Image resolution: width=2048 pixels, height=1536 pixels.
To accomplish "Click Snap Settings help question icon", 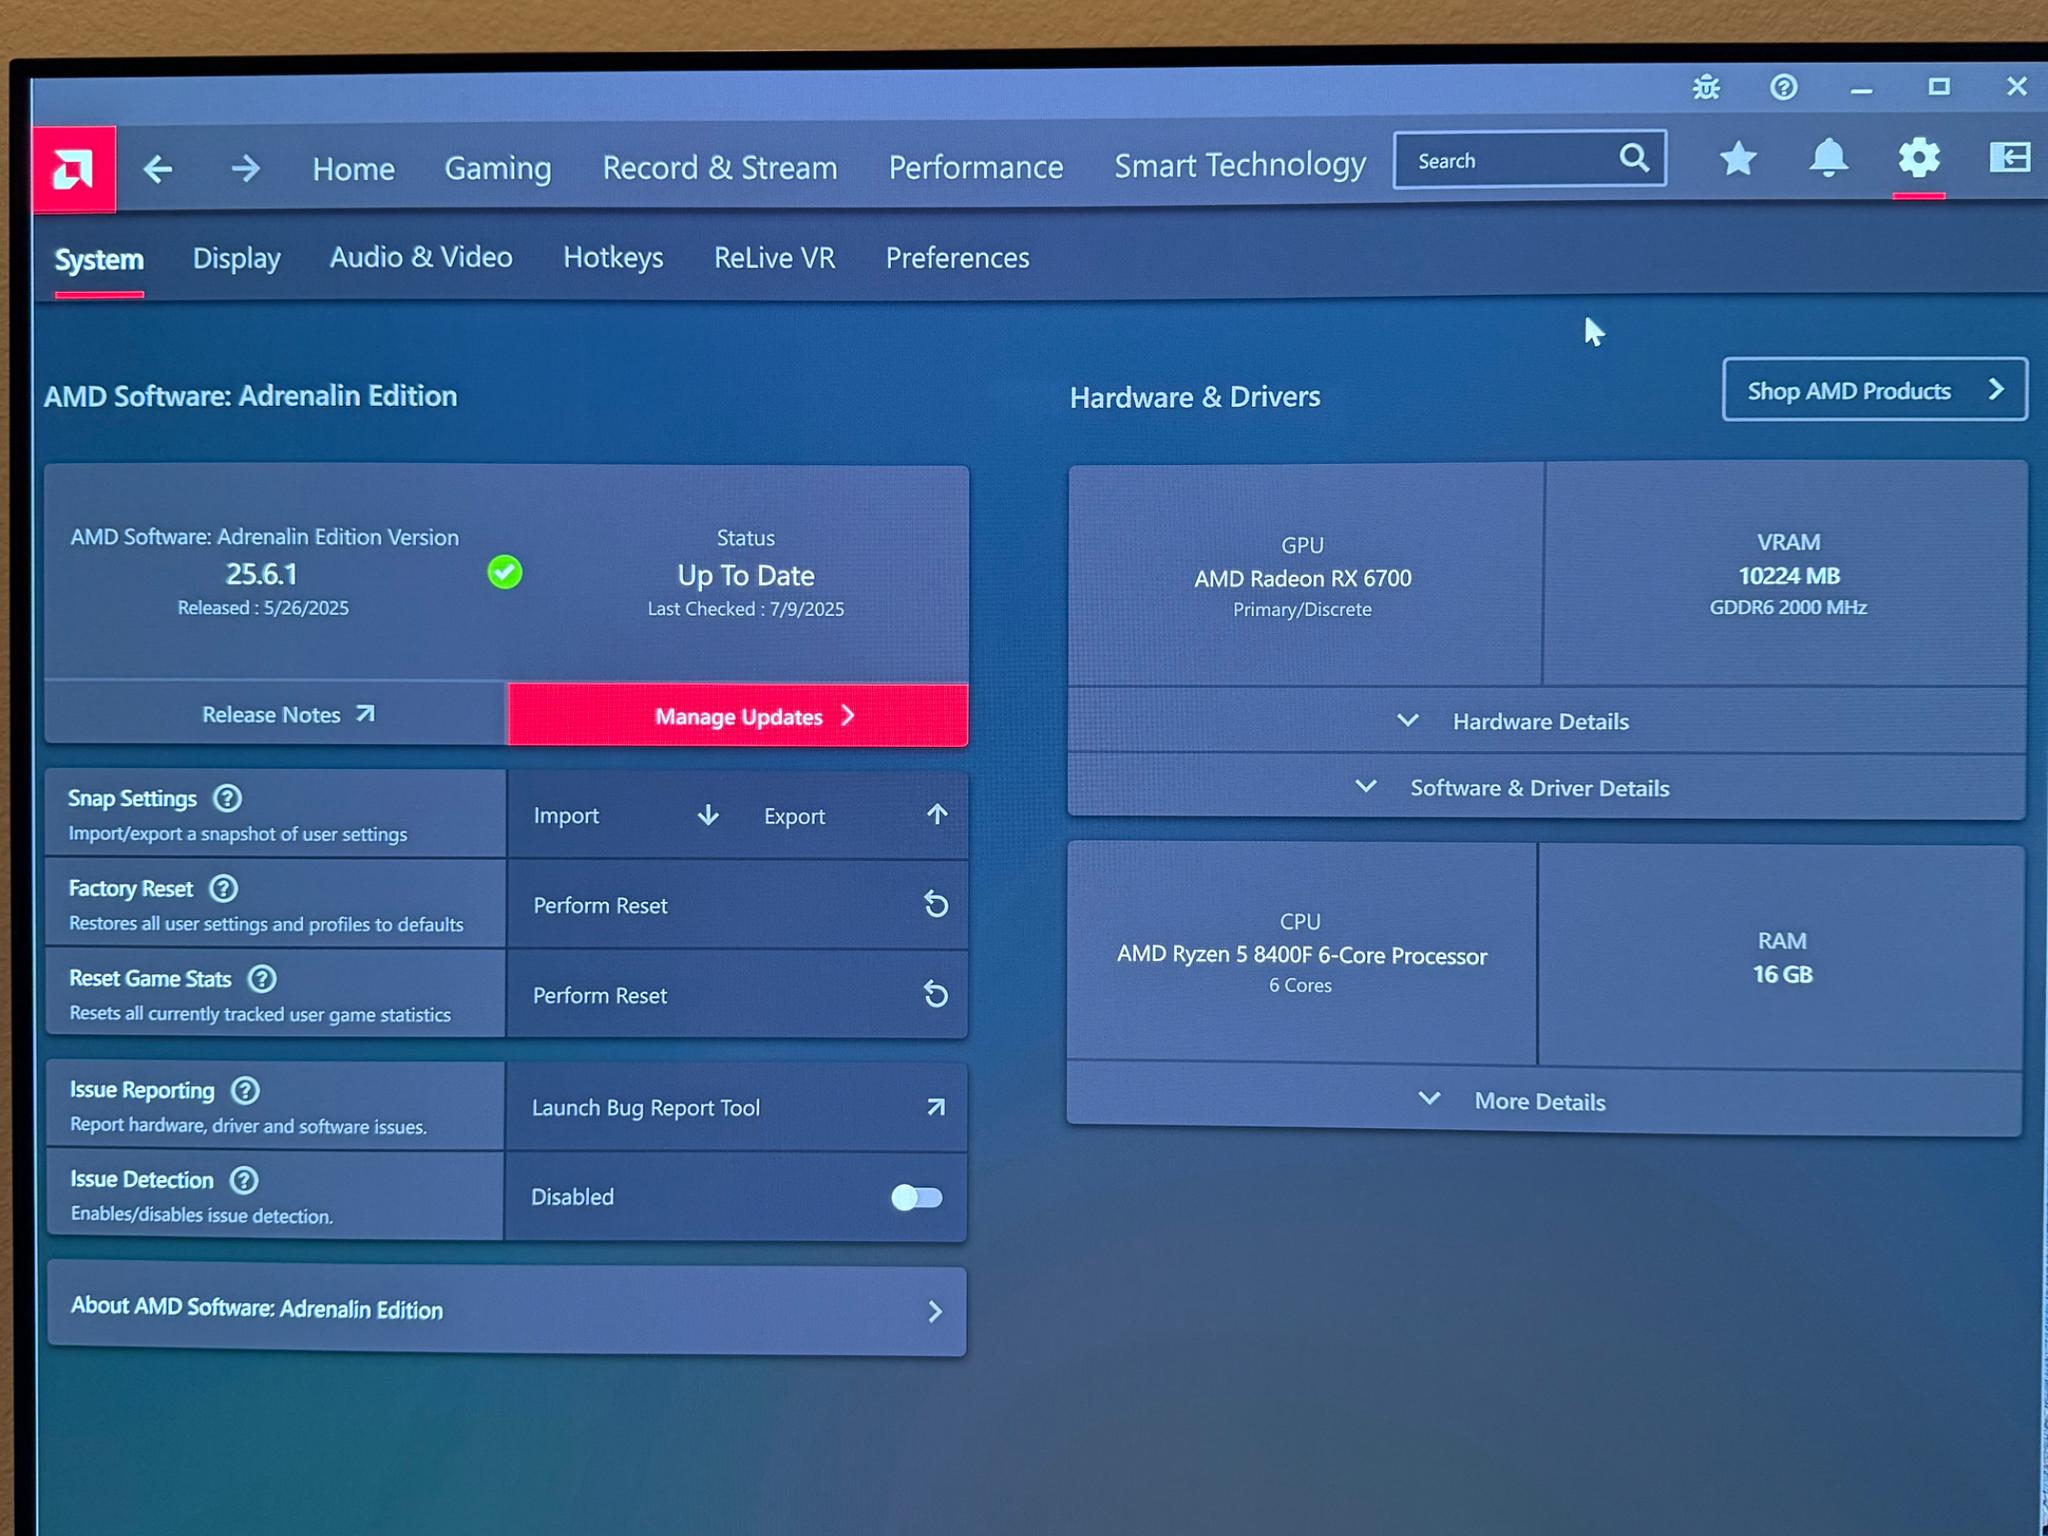I will point(228,798).
